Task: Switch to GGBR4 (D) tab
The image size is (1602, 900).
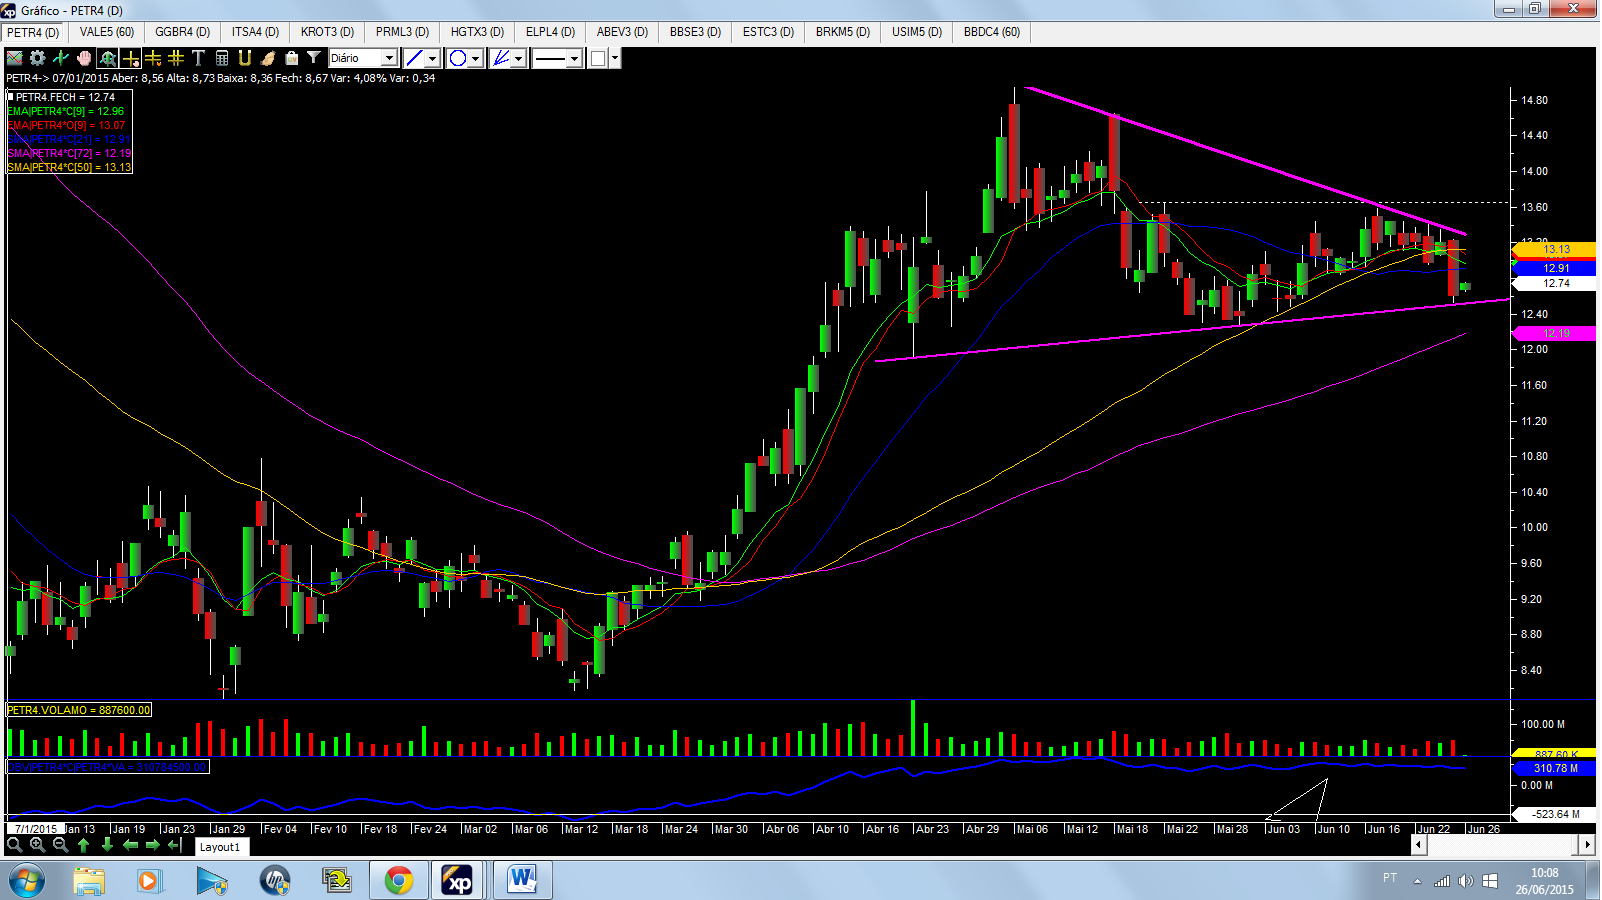Action: pyautogui.click(x=182, y=32)
